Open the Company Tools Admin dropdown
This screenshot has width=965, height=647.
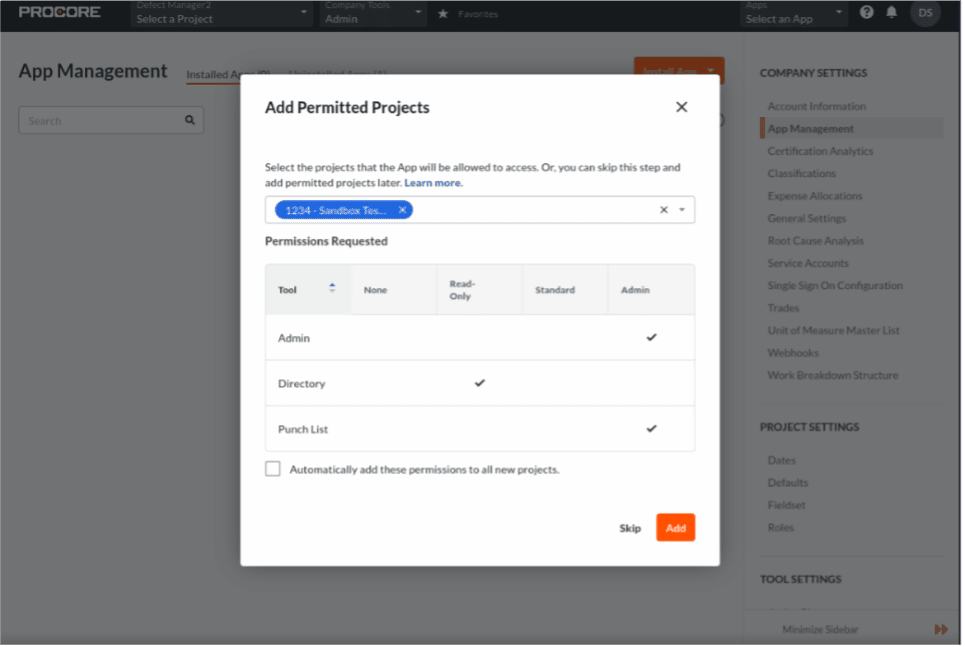[374, 14]
